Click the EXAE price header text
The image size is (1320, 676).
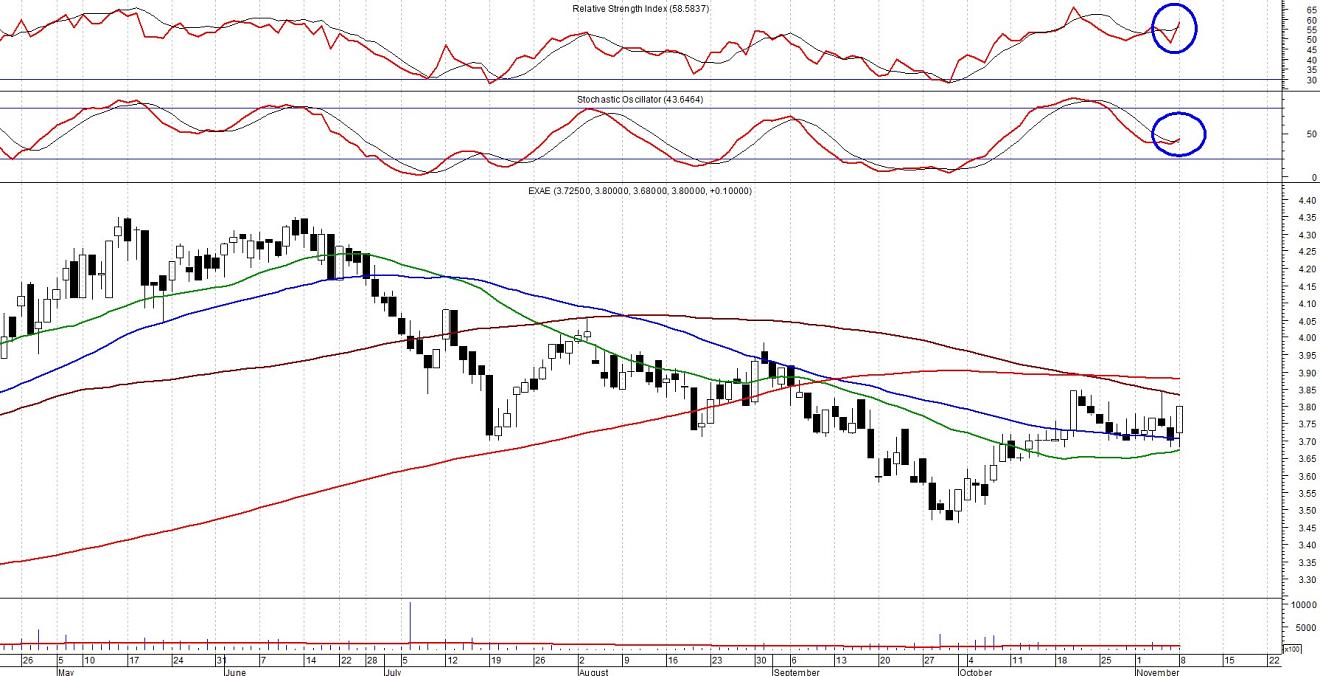(x=641, y=190)
